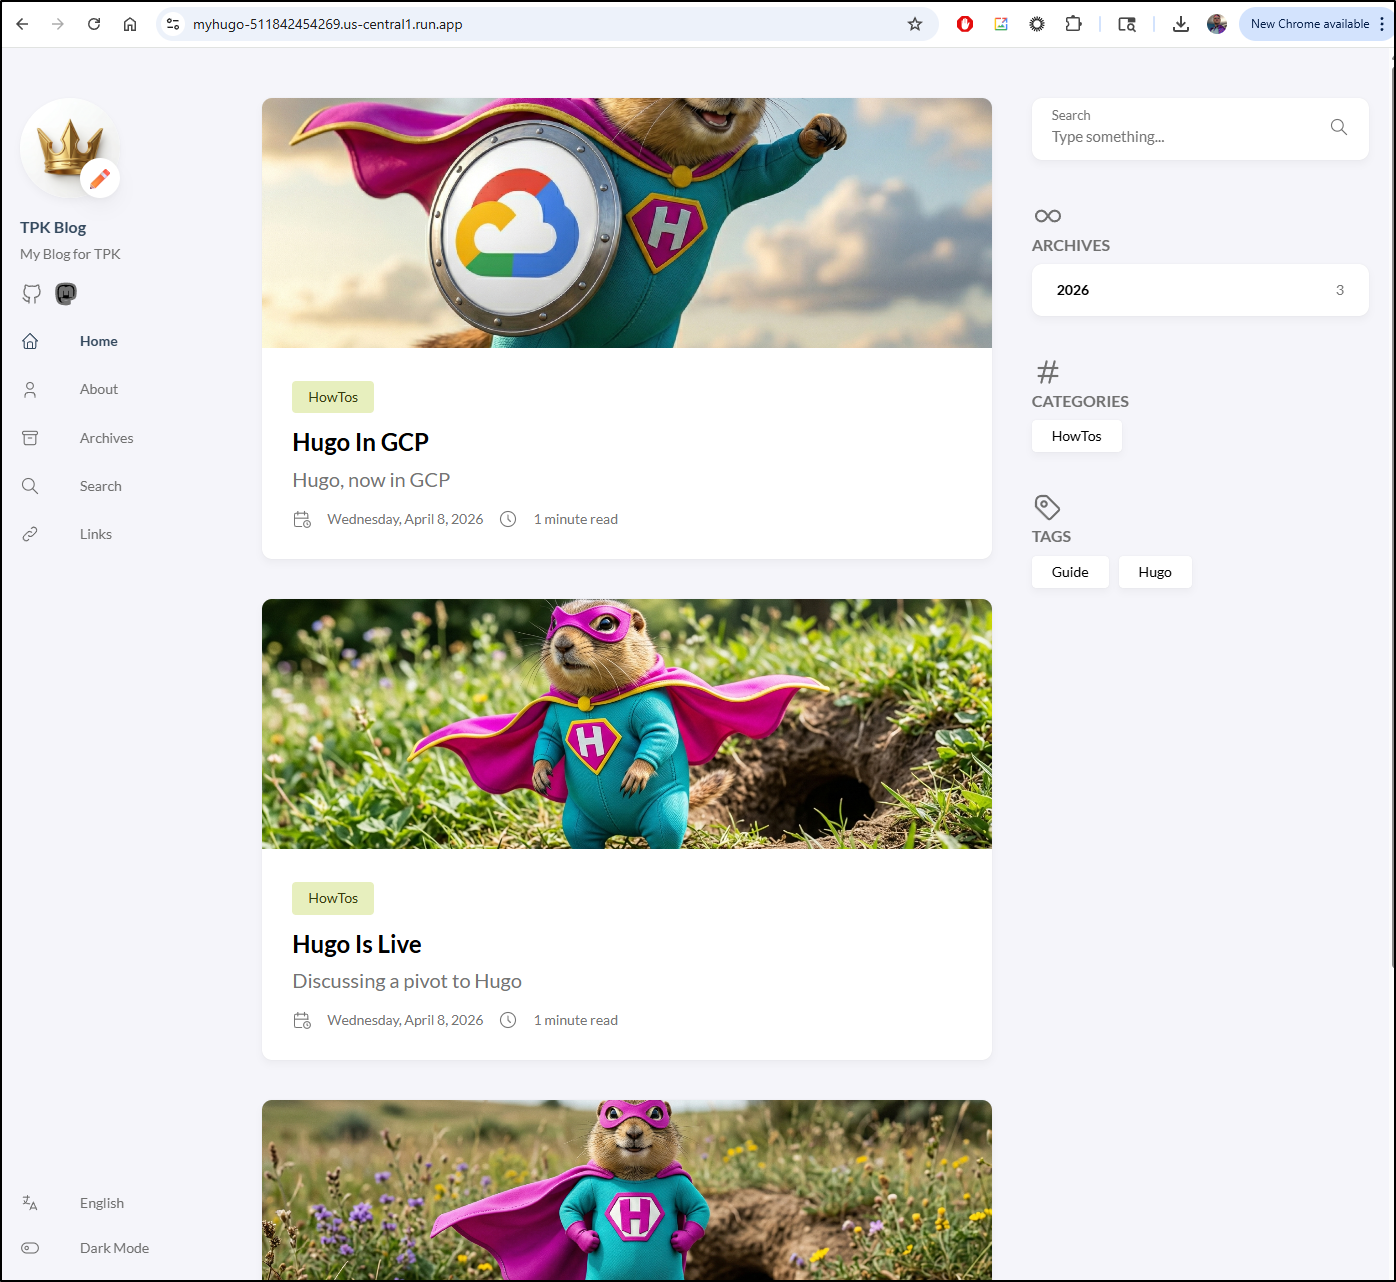Open the Chrome downloads icon
The width and height of the screenshot is (1396, 1282).
coord(1180,24)
